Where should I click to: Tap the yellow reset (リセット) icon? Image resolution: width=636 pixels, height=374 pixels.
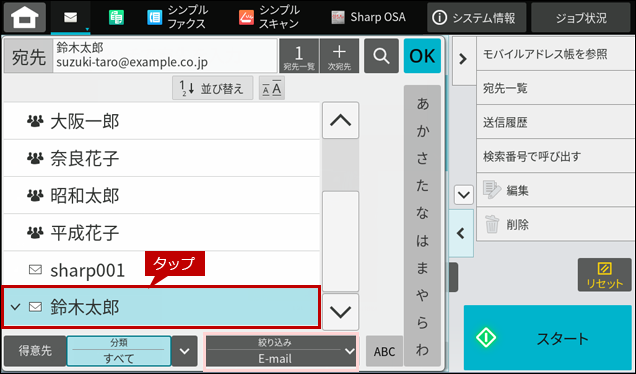(x=604, y=275)
